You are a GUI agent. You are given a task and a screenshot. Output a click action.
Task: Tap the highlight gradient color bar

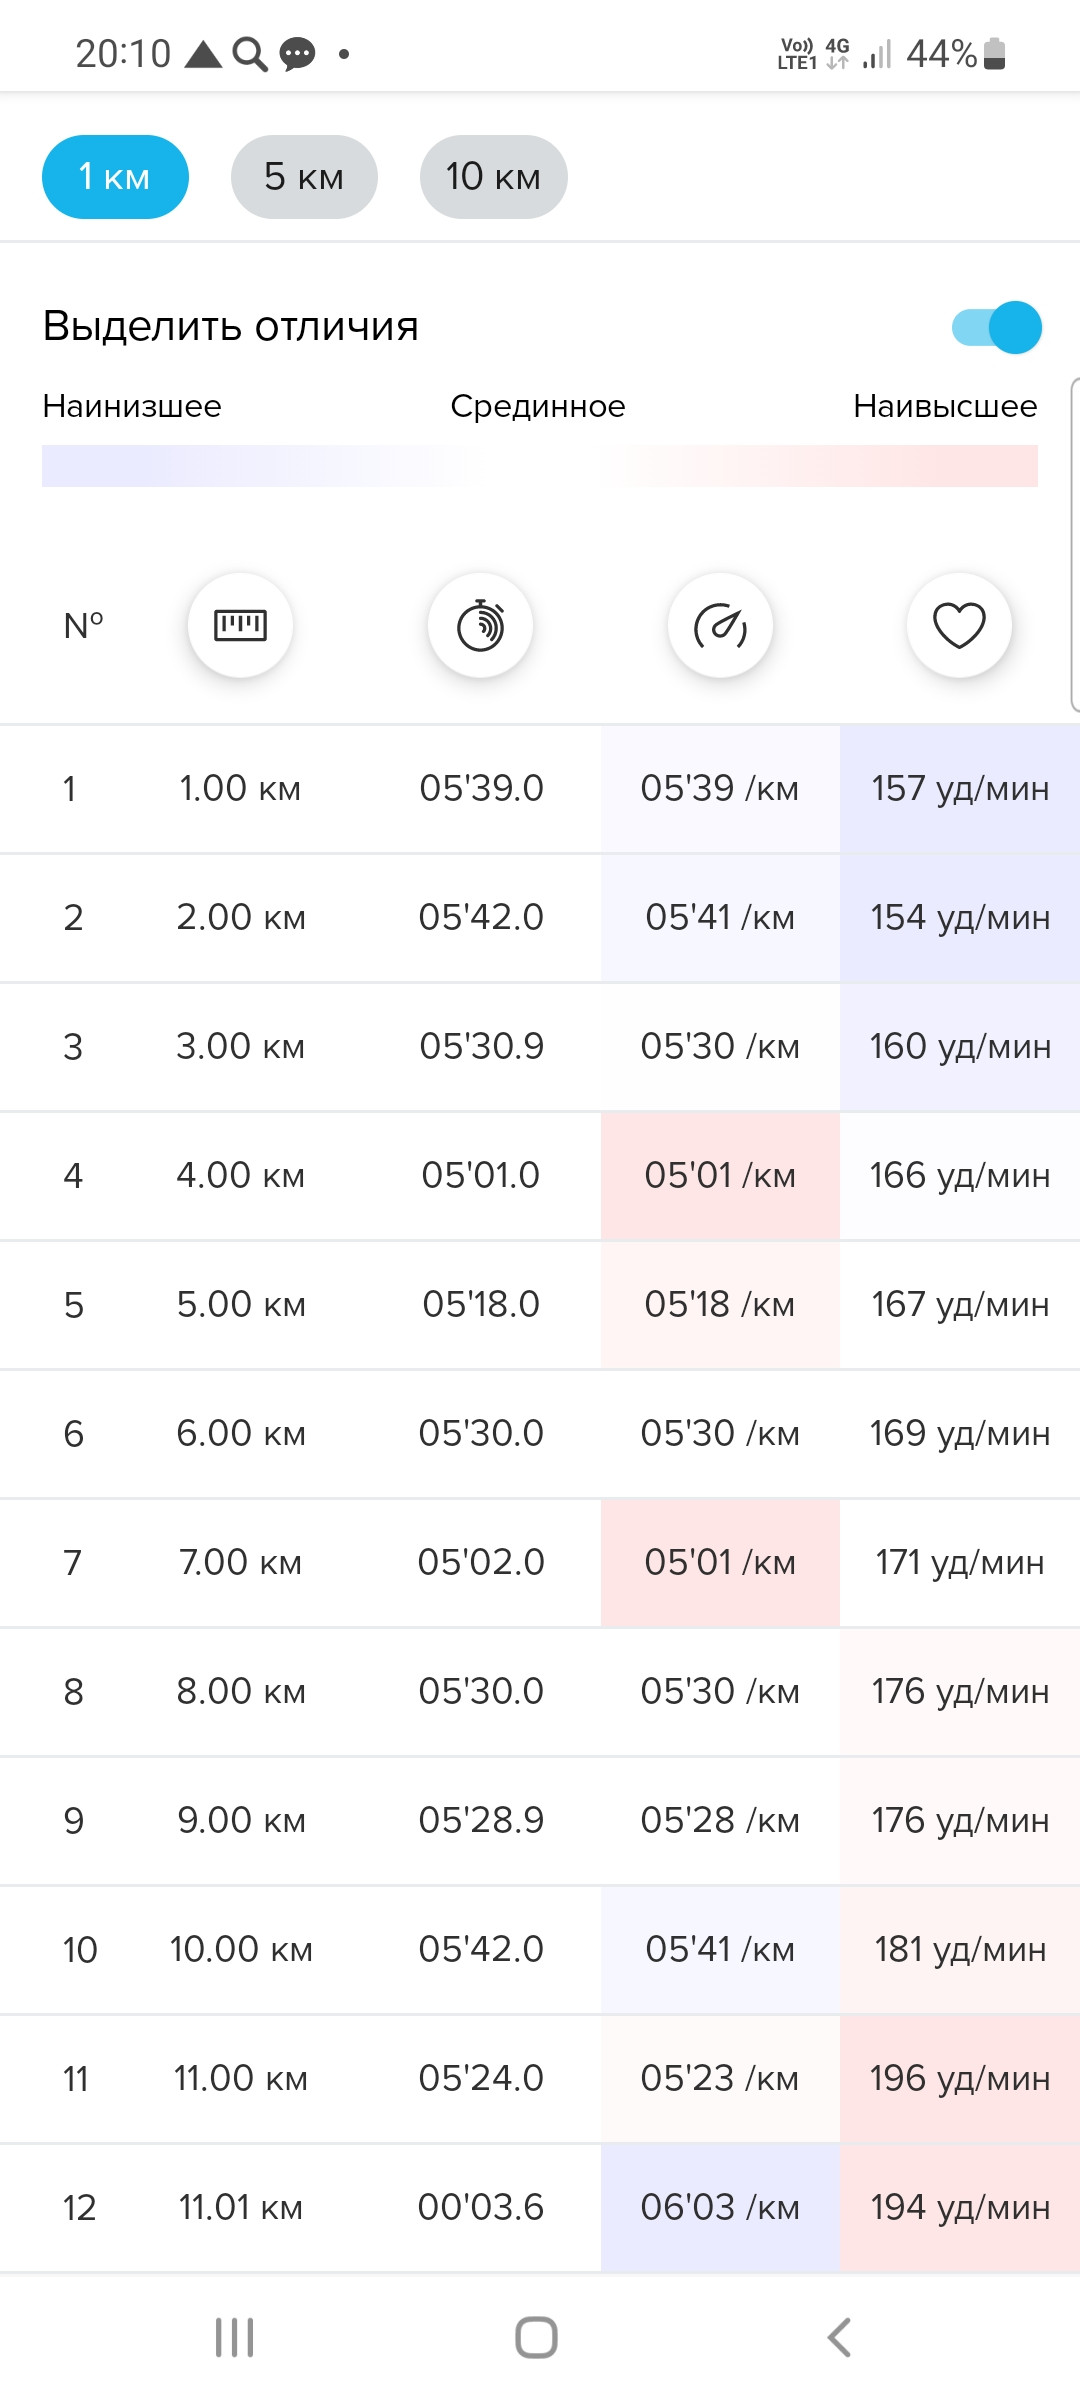coord(540,466)
